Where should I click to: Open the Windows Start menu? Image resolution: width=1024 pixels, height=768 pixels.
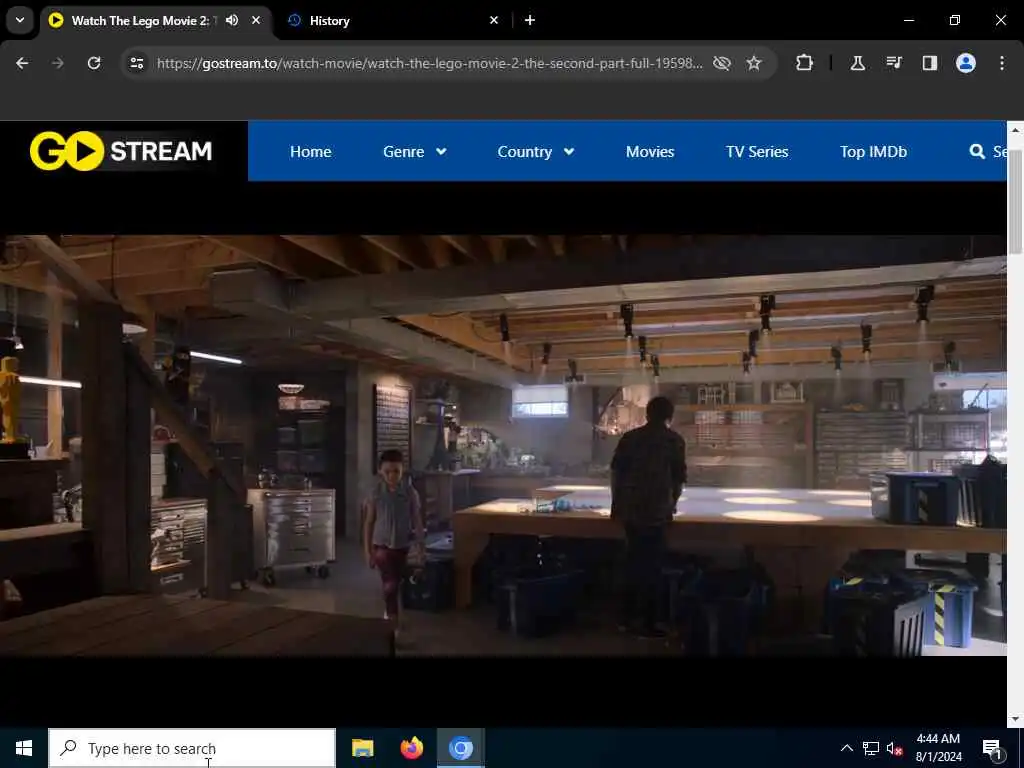tap(24, 748)
